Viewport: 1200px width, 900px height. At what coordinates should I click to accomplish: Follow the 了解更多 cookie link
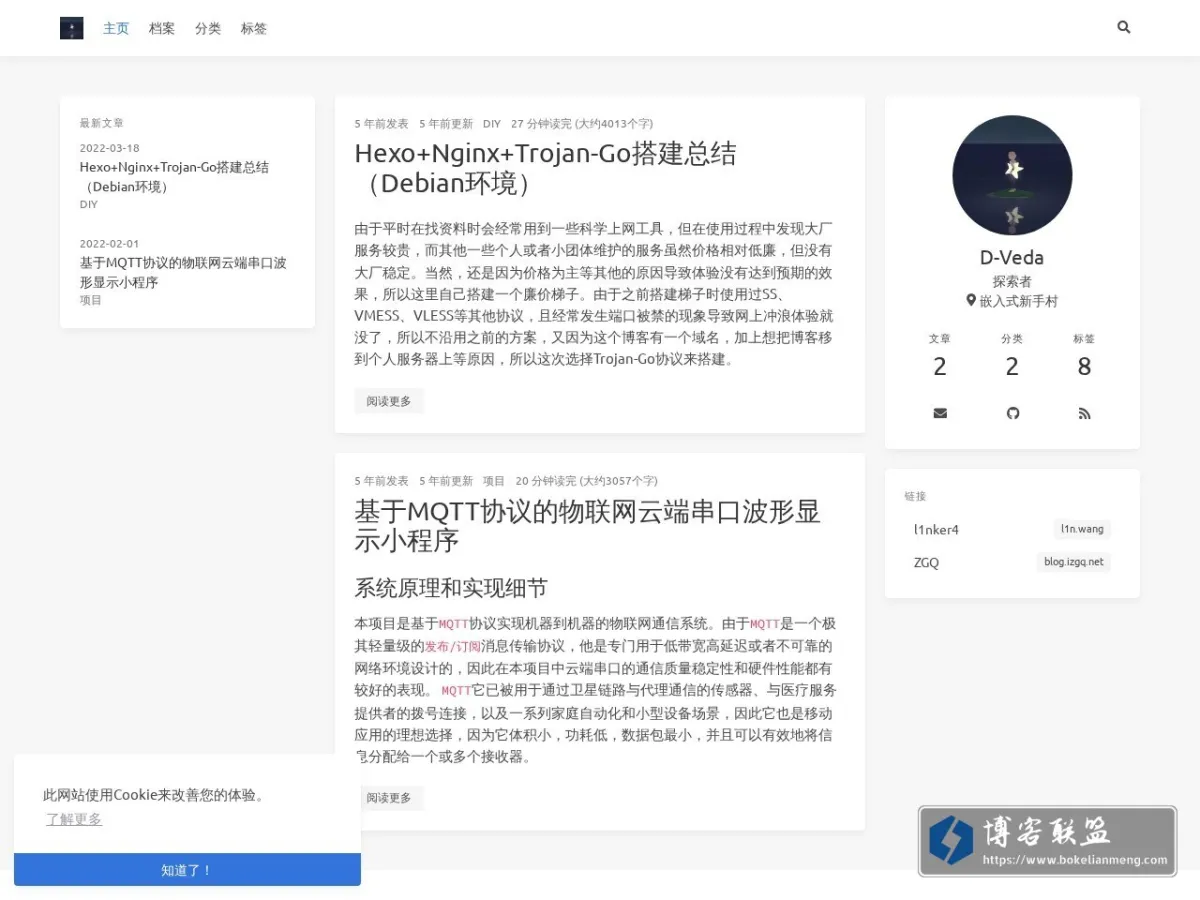[74, 819]
